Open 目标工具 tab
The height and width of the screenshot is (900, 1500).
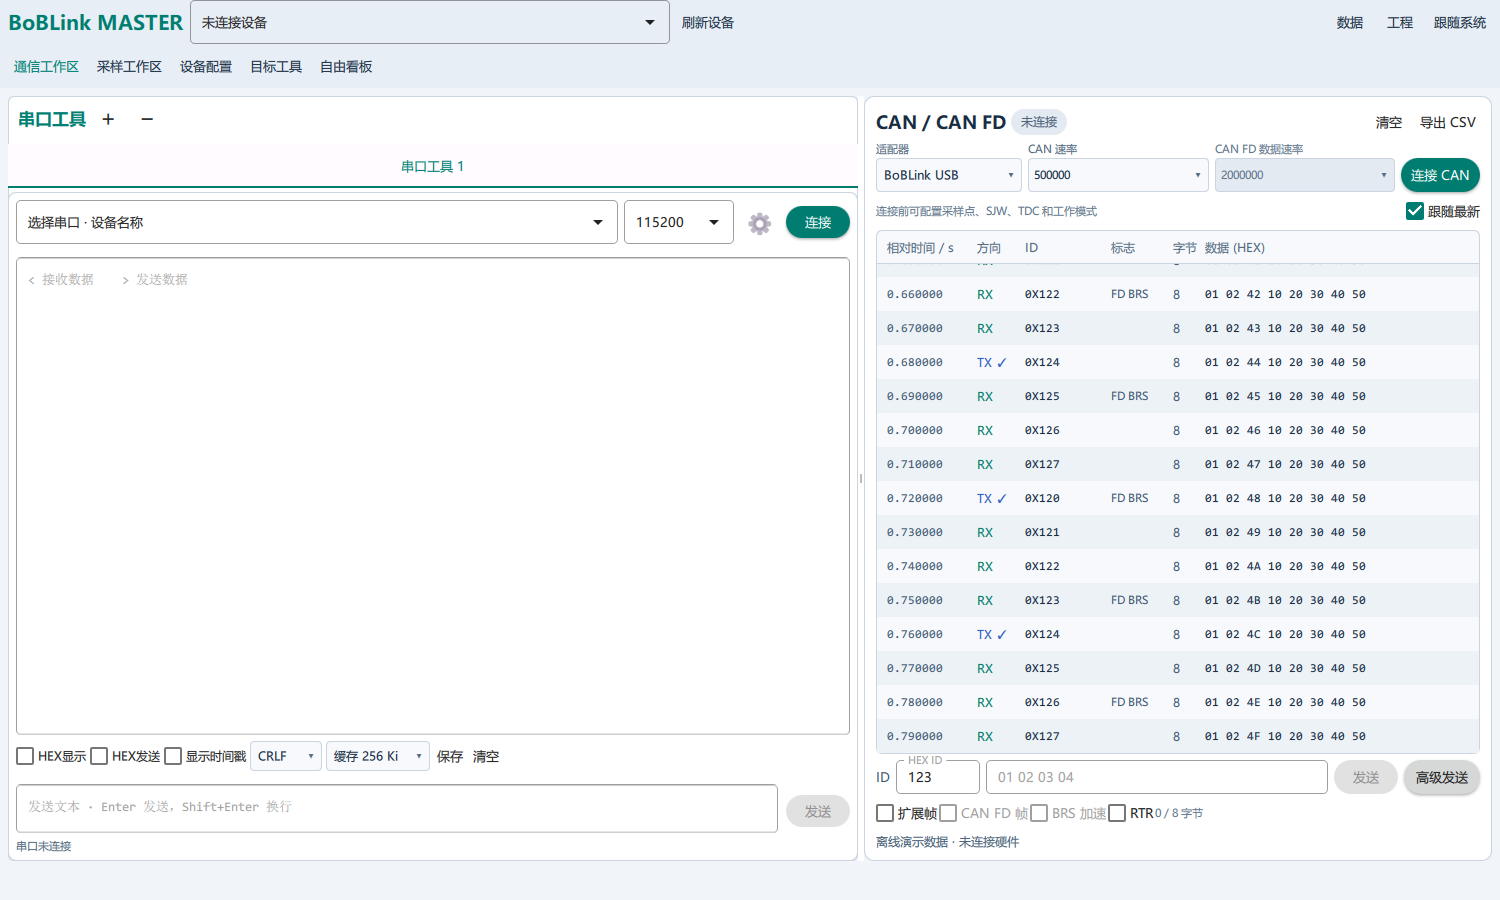tap(276, 67)
